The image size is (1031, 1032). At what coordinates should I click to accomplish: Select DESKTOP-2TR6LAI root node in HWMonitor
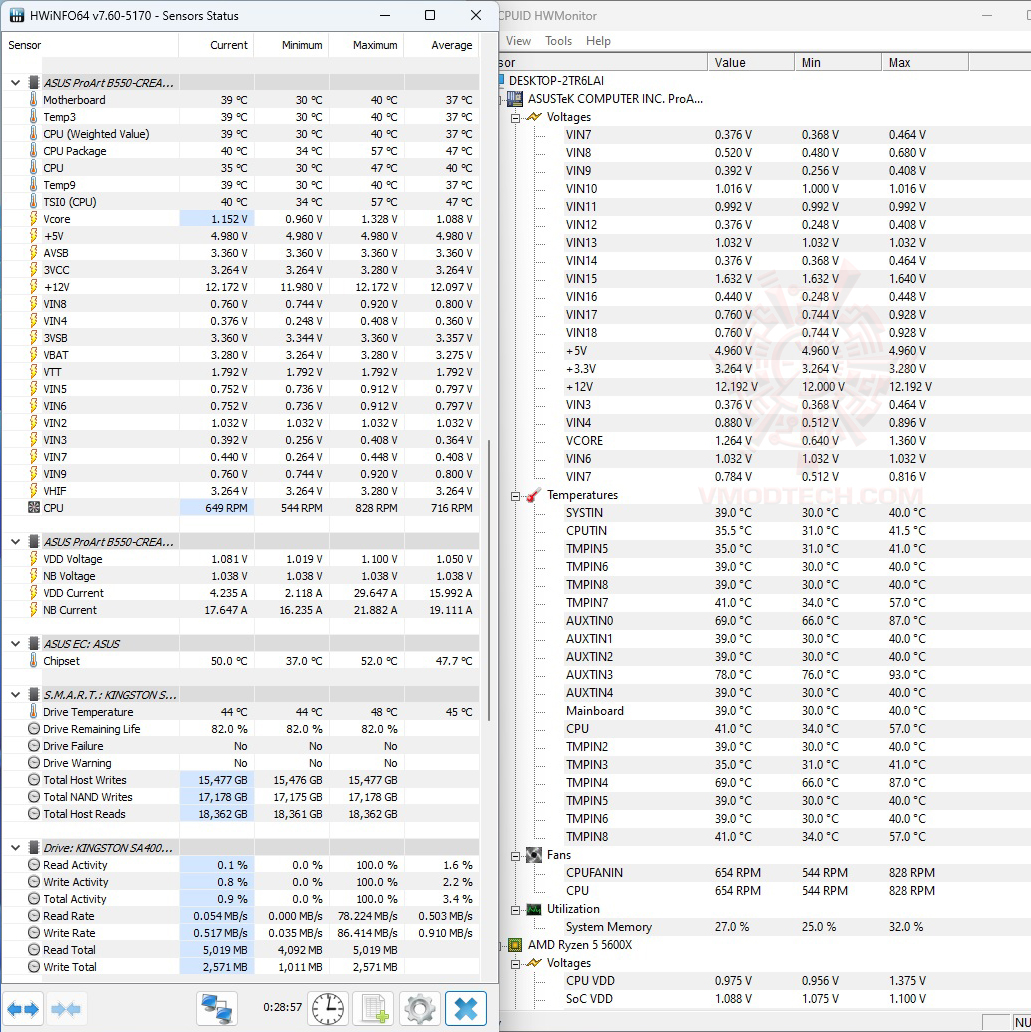click(556, 80)
